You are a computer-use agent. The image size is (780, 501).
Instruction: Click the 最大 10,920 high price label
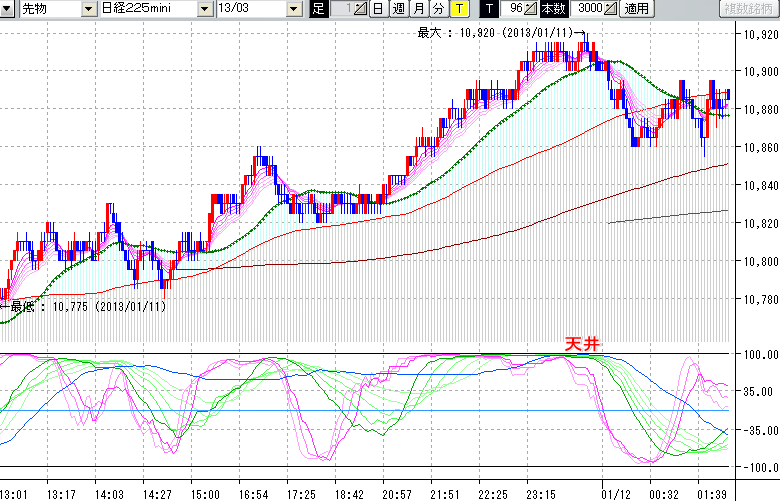[495, 32]
